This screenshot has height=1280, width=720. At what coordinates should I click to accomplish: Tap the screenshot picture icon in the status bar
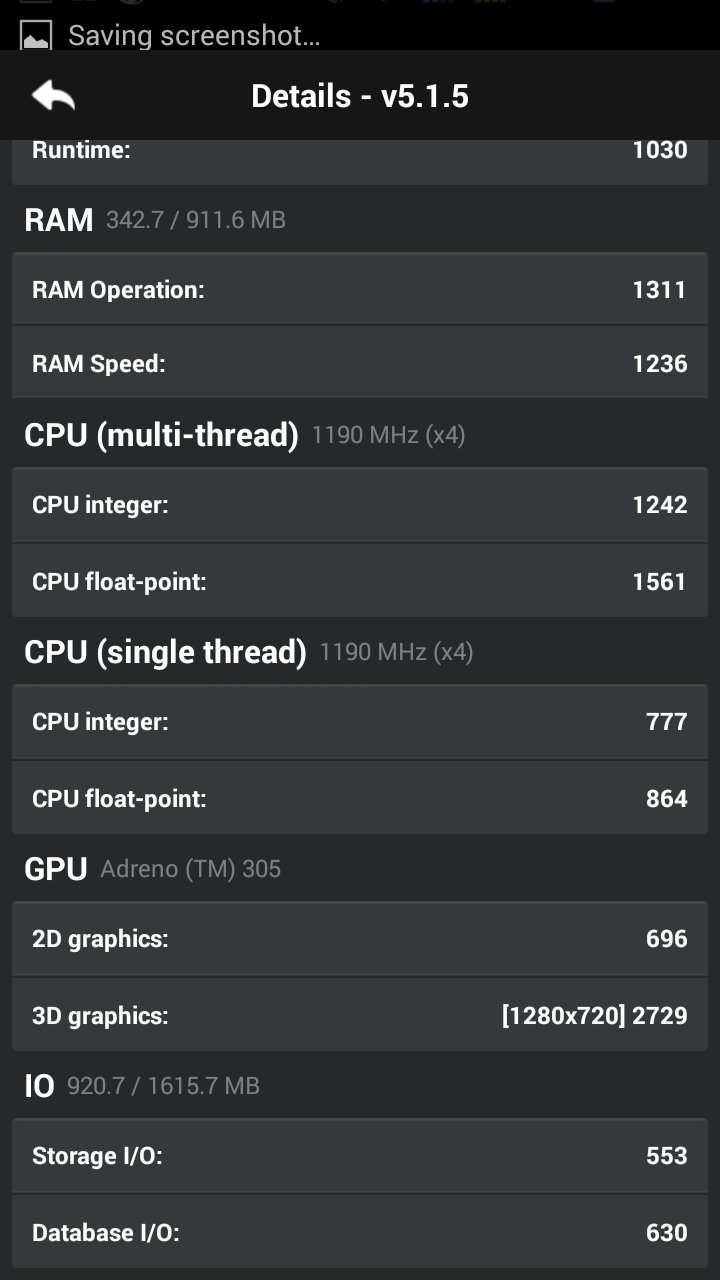(x=36, y=38)
